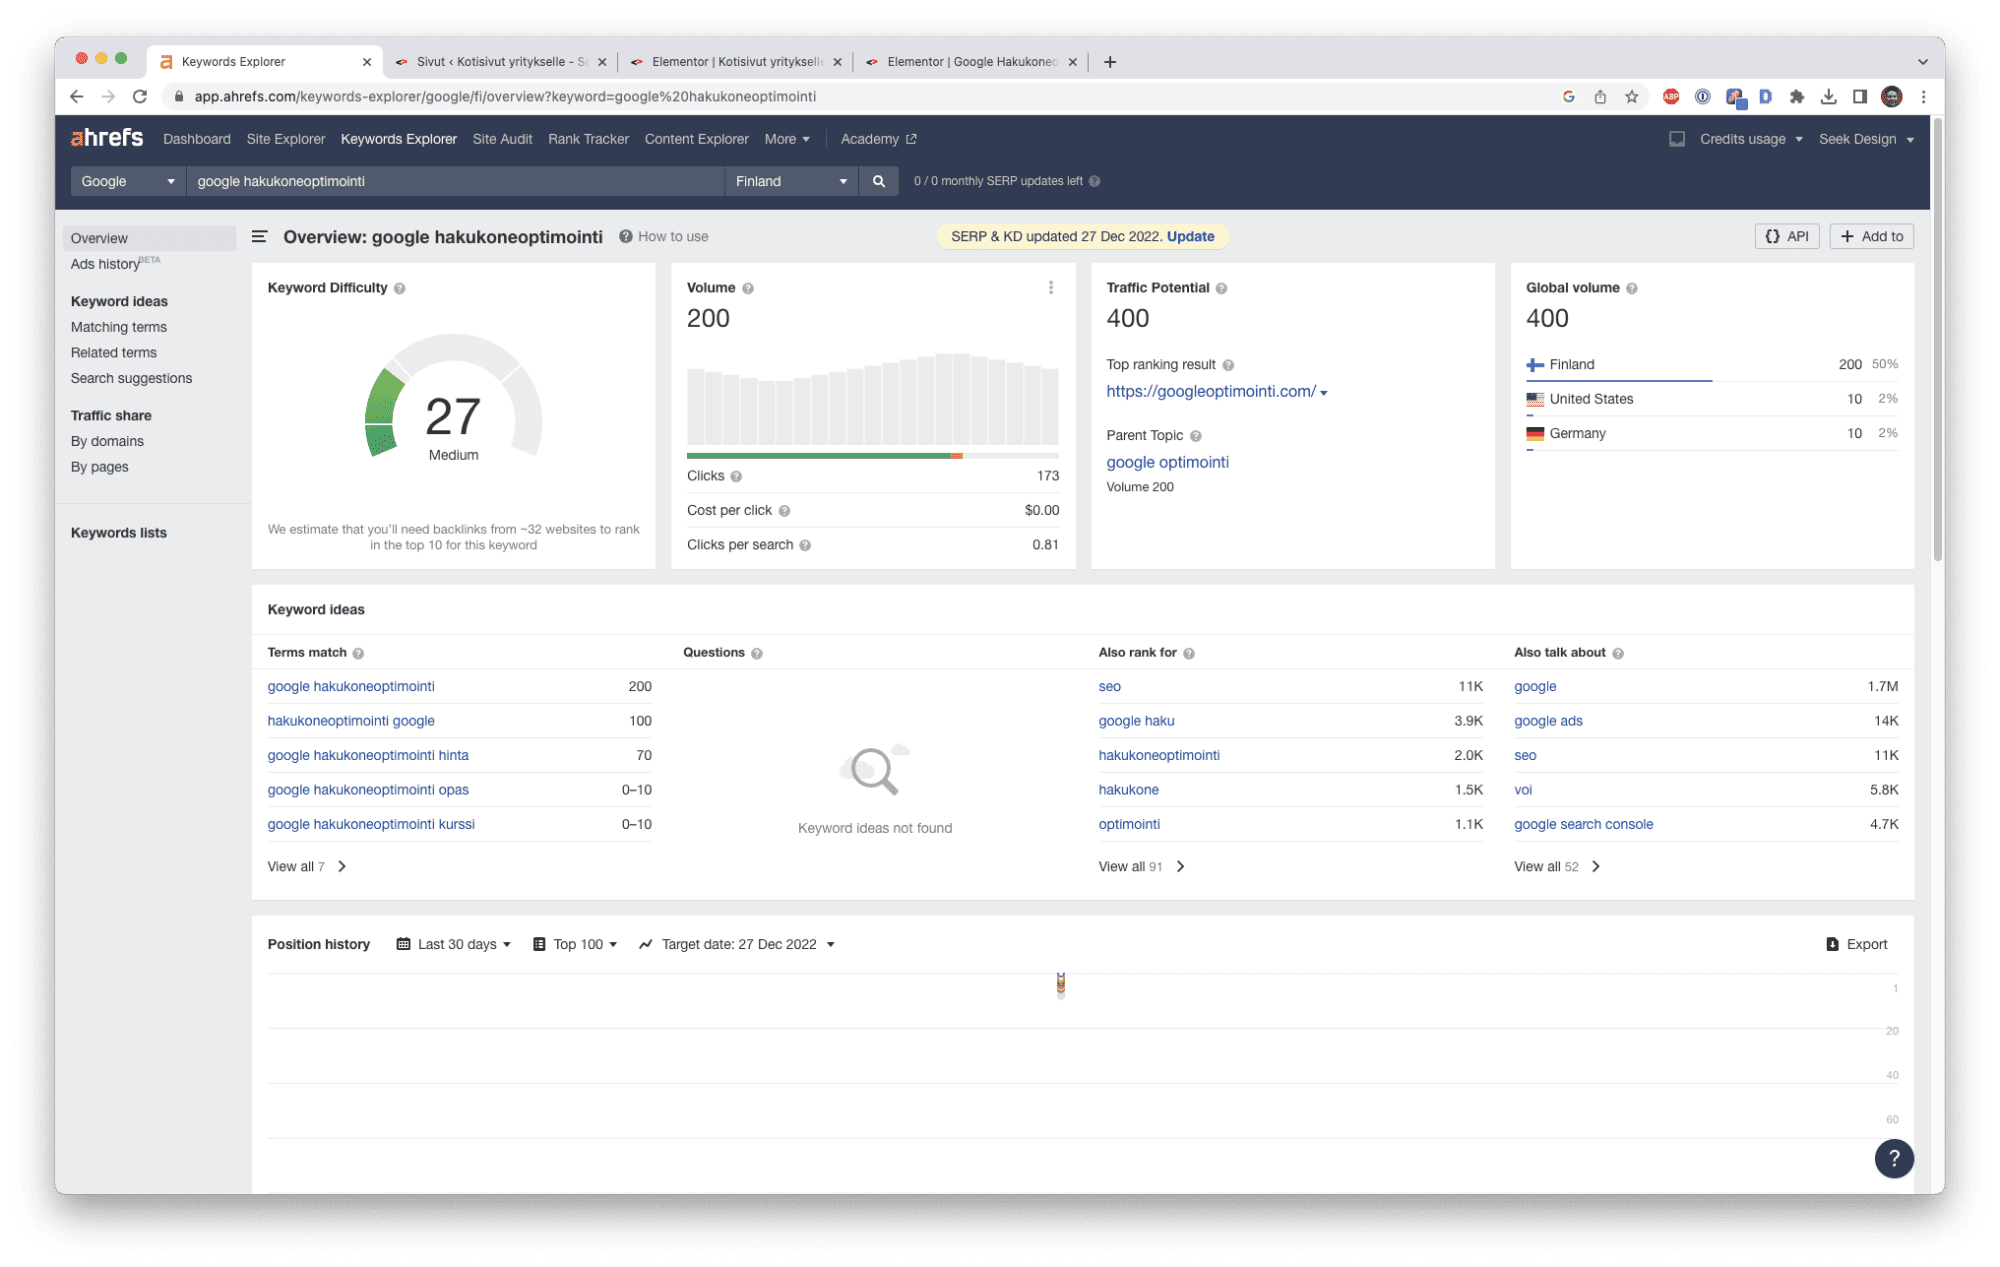Expand the top ranking result URL caret
The height and width of the screenshot is (1267, 2000).
pos(1324,393)
